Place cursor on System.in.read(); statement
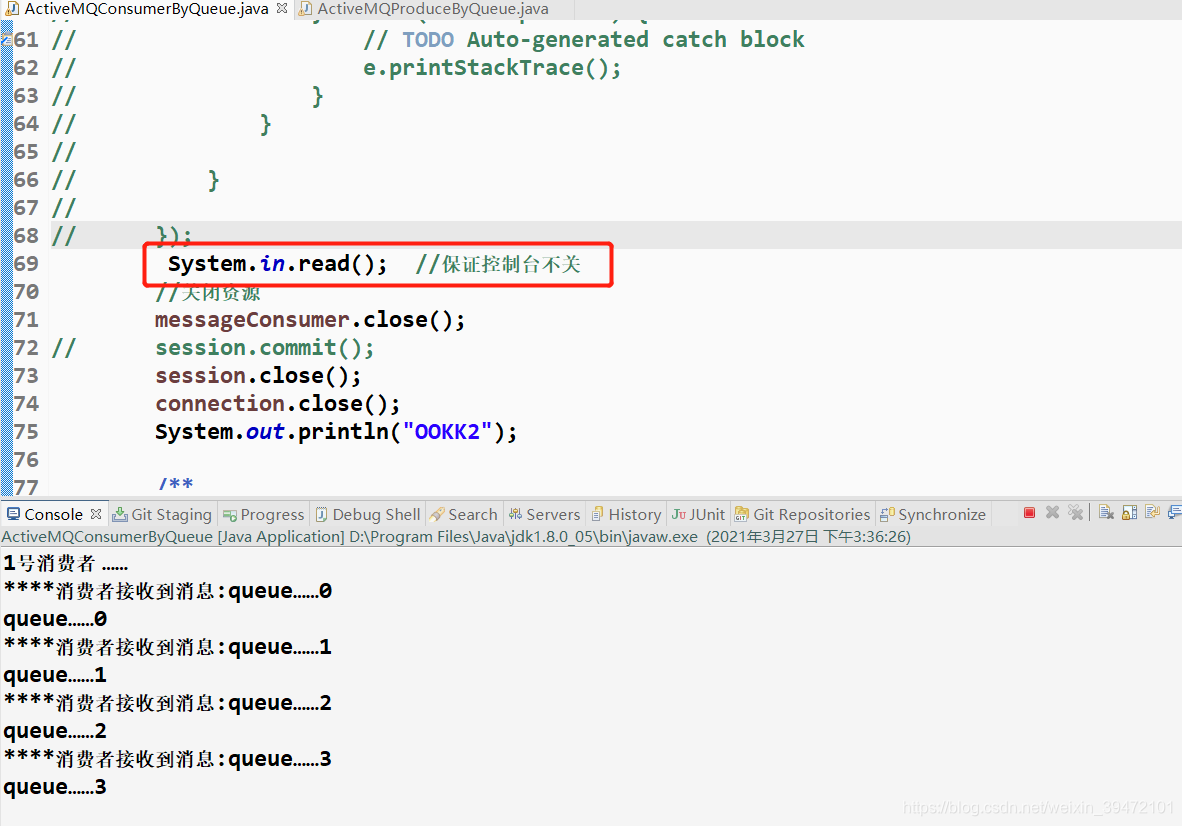Image resolution: width=1182 pixels, height=826 pixels. coord(277,264)
